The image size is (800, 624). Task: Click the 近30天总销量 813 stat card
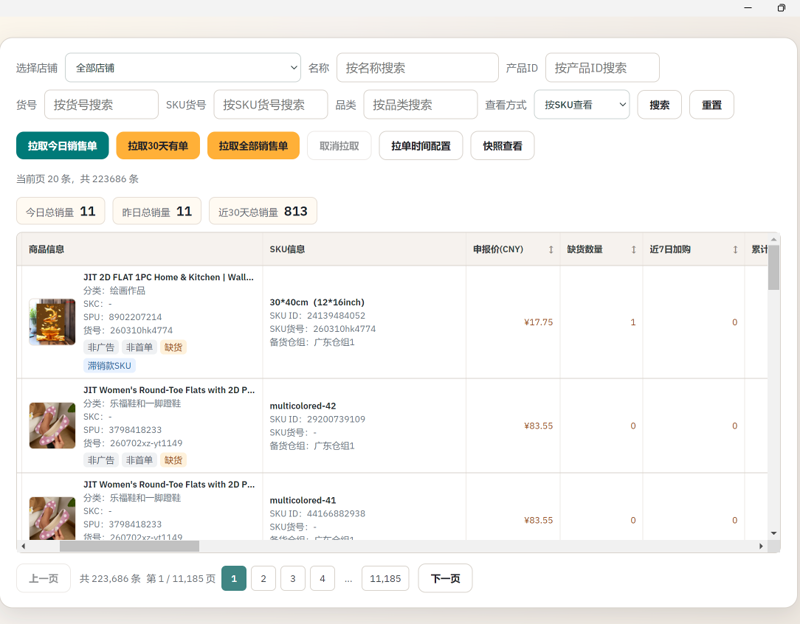(x=263, y=211)
